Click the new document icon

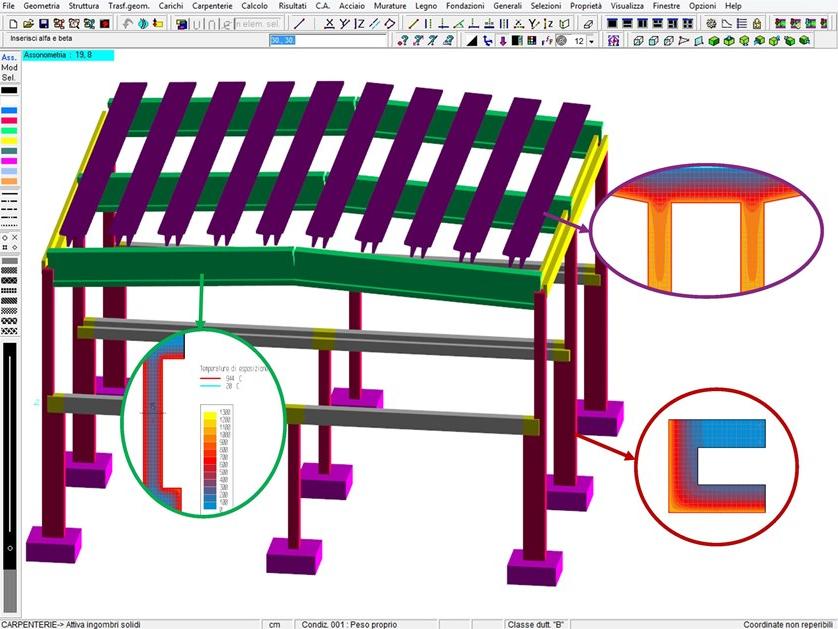[12, 23]
